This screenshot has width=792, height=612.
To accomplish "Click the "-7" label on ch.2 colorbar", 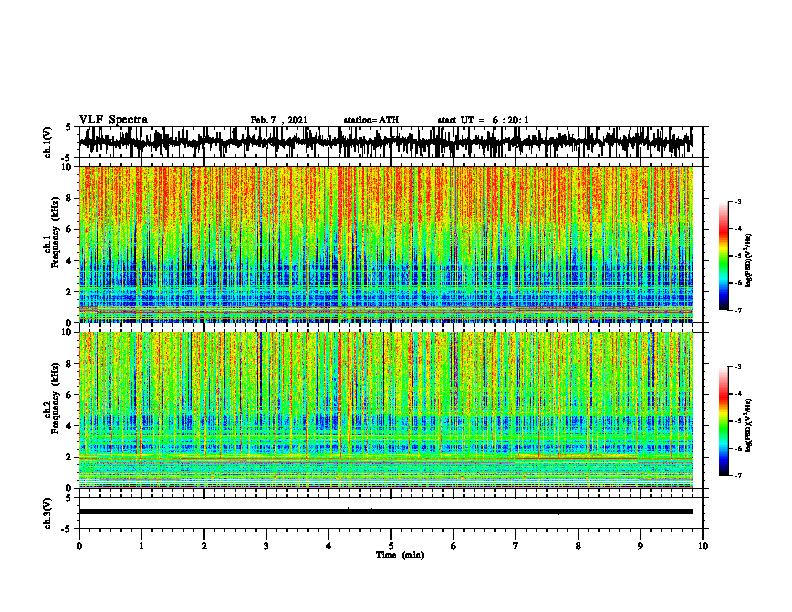I will pos(738,476).
